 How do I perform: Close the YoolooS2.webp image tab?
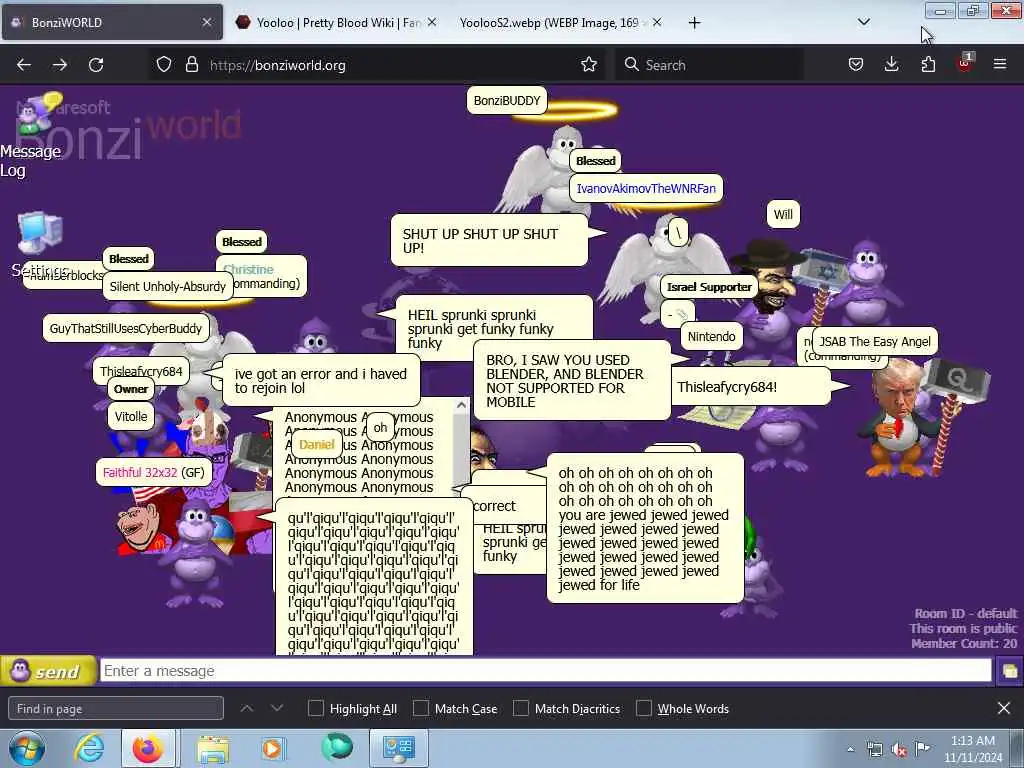click(657, 22)
